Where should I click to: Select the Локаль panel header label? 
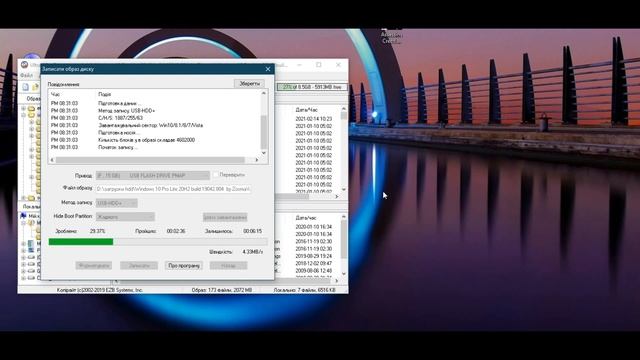click(x=31, y=207)
